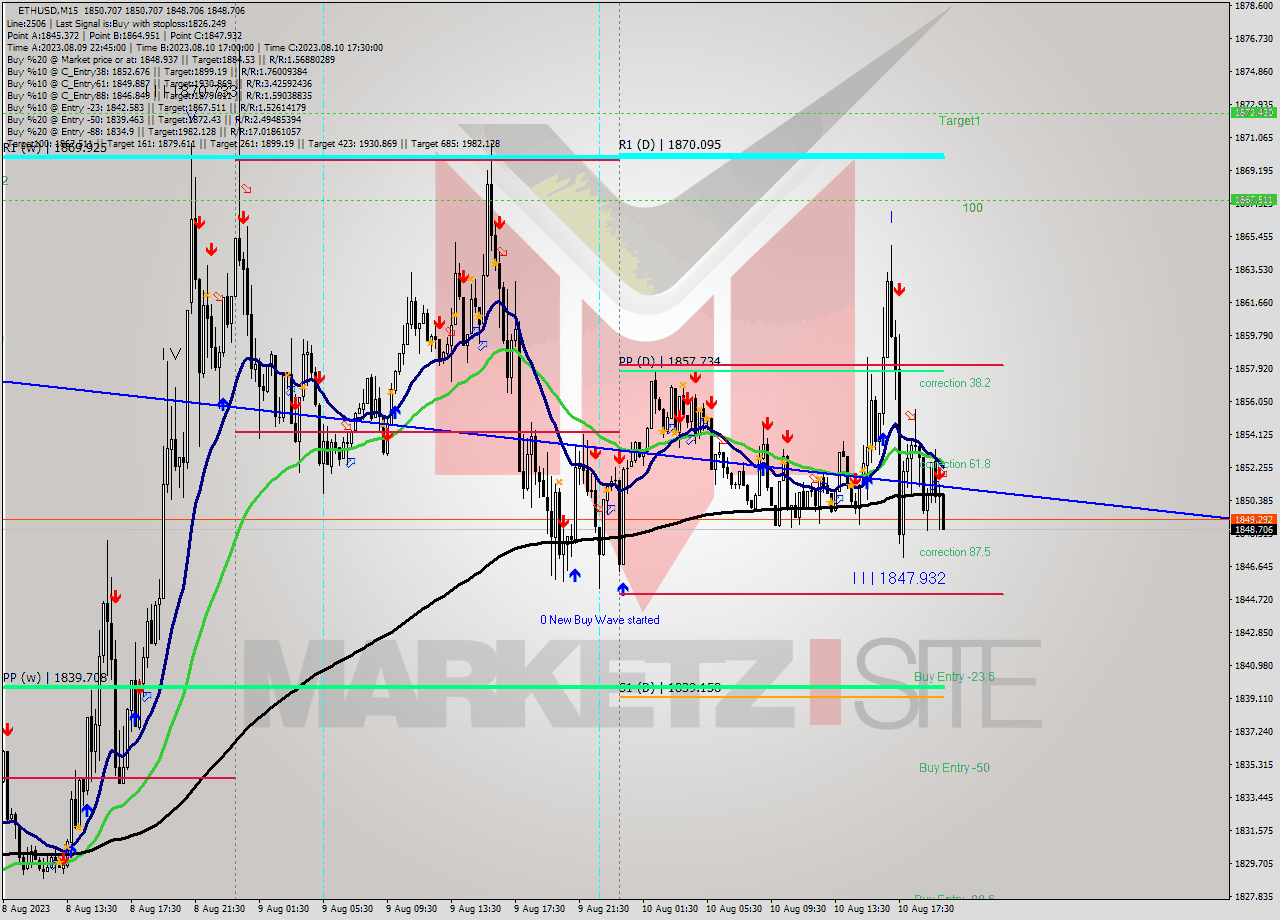This screenshot has height=920, width=1280.
Task: Click the 10 Aug 17:30 time axis label
Action: click(925, 910)
